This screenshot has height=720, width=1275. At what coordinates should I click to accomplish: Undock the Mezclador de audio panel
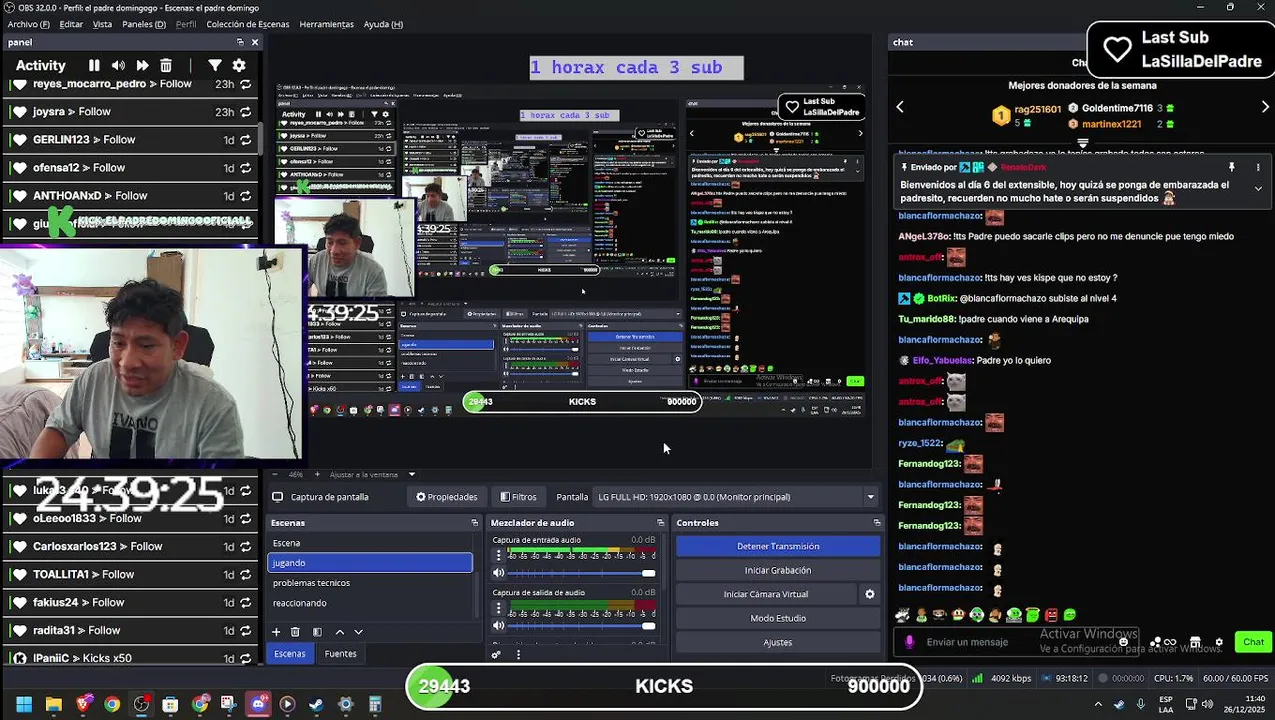(660, 523)
